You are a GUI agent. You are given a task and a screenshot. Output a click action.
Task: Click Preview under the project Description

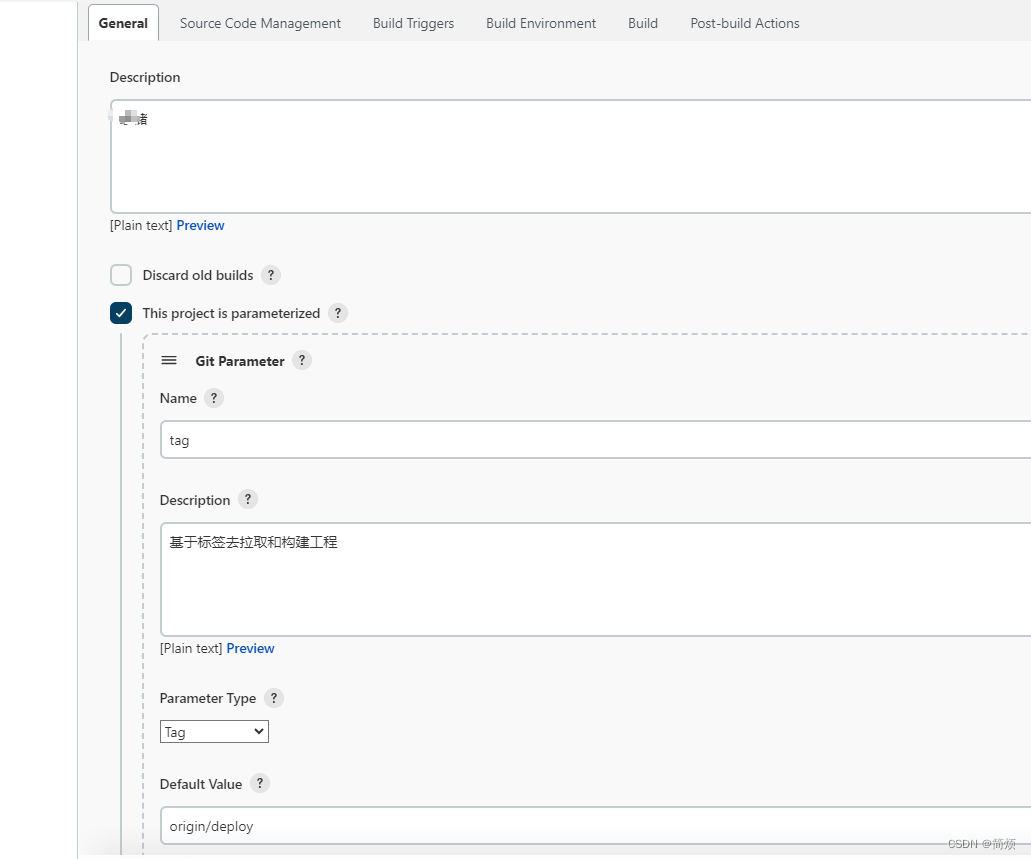pos(200,225)
